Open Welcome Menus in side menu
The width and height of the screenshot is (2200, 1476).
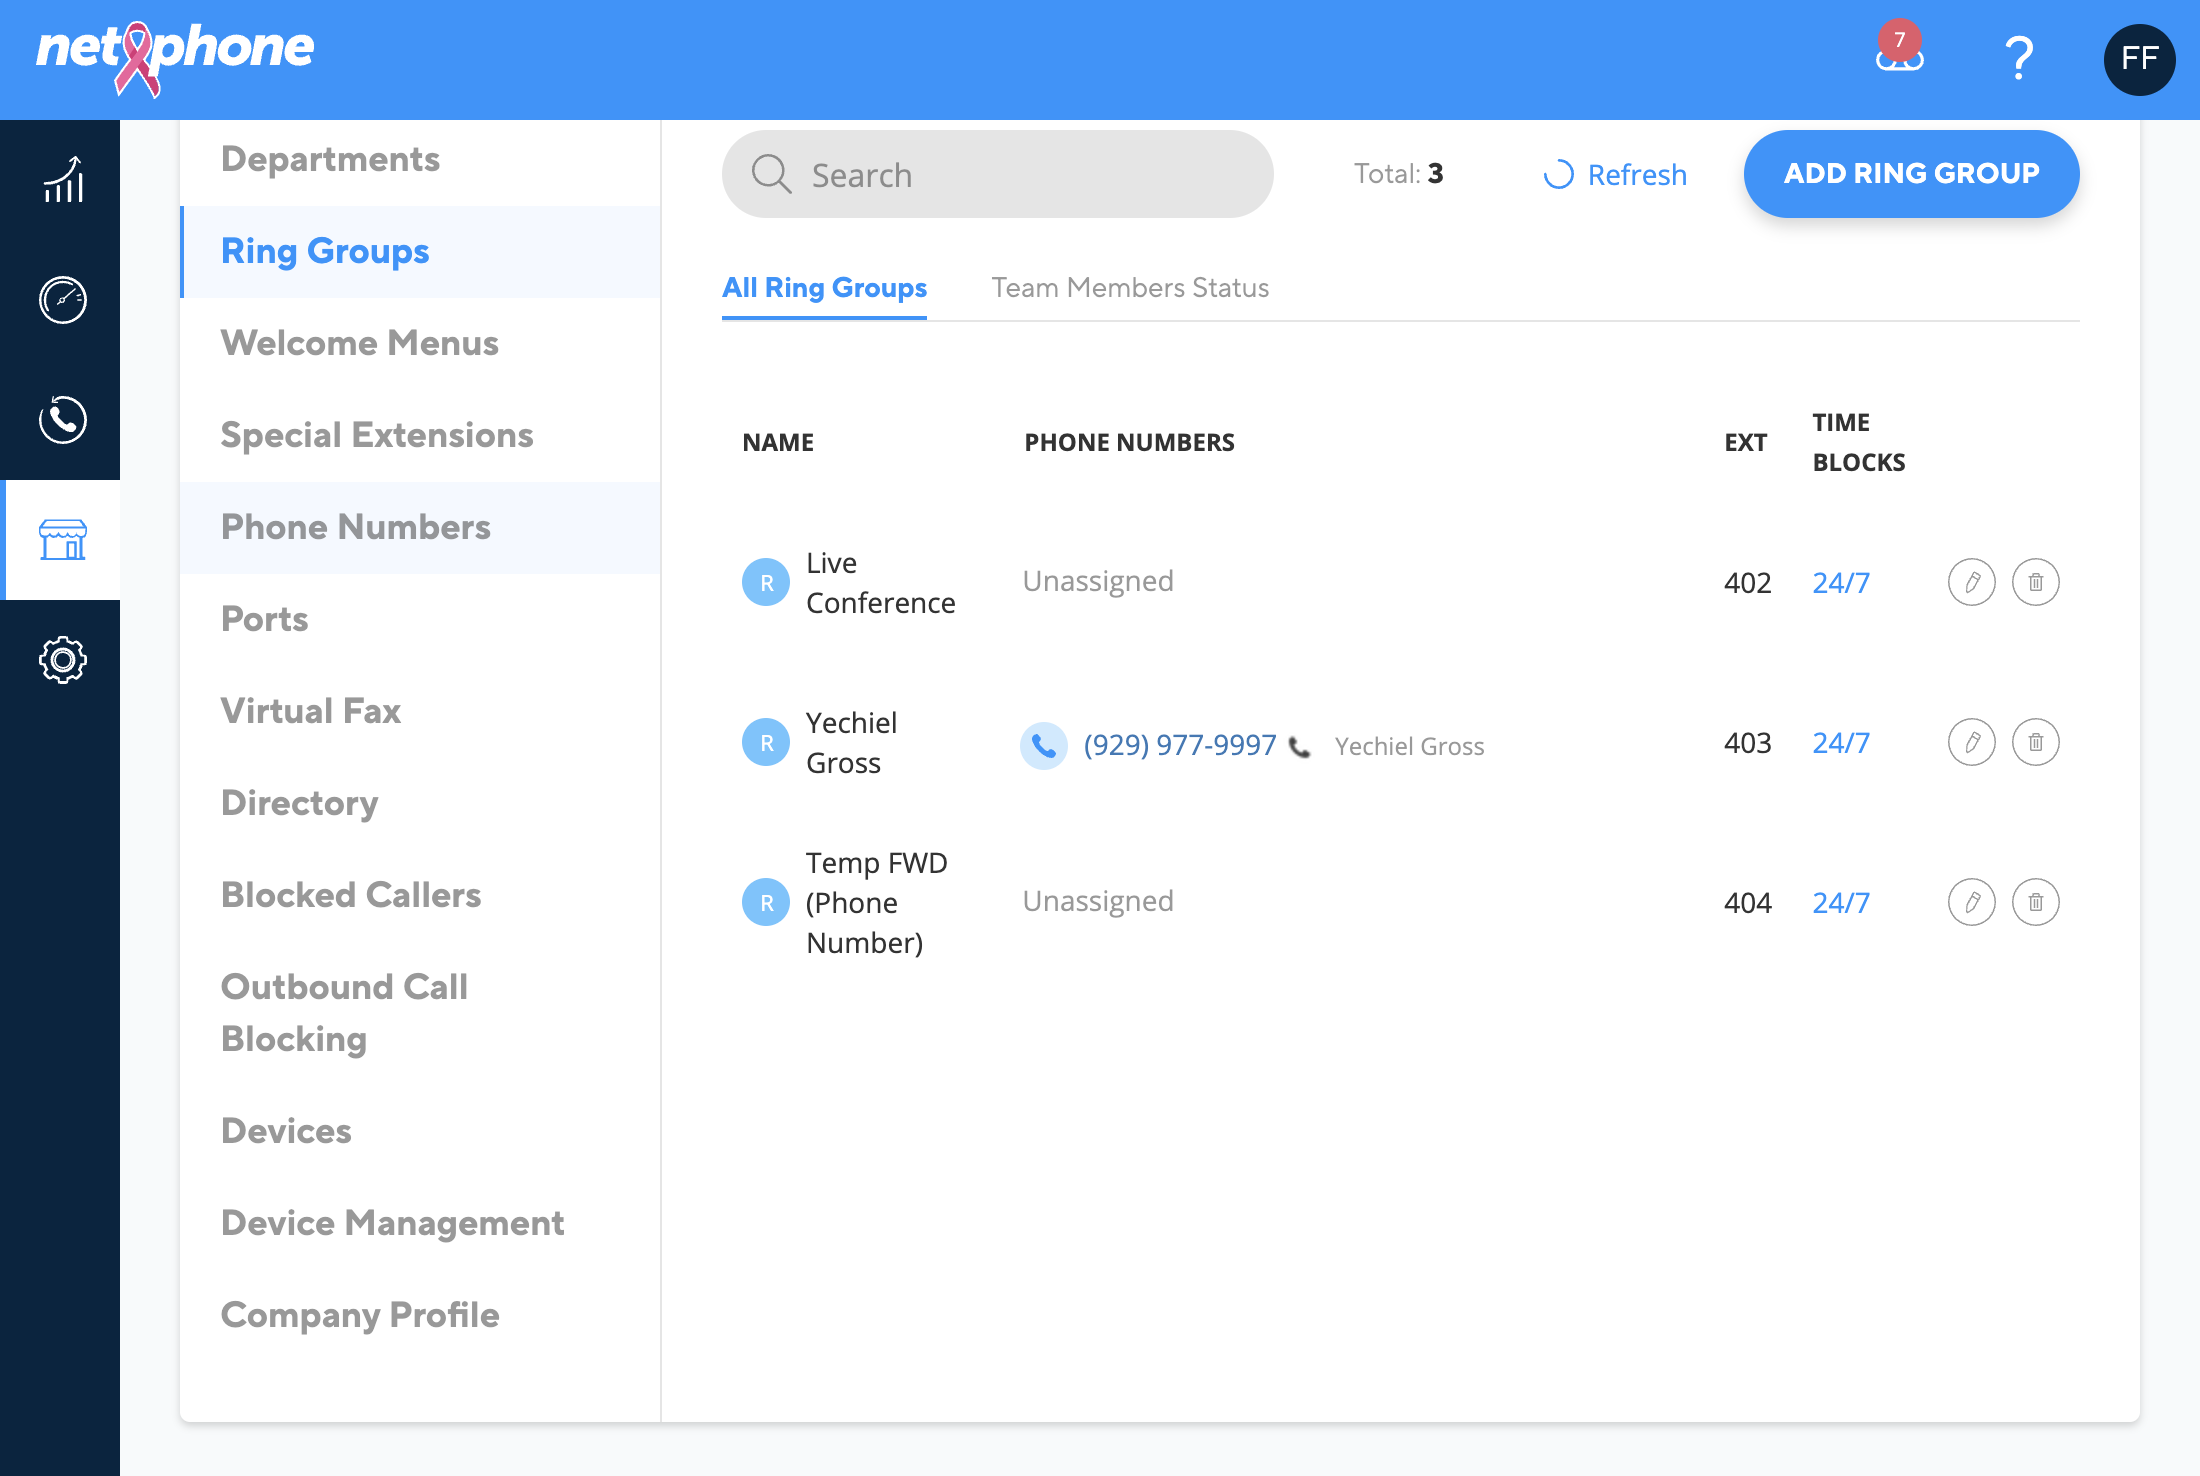[420, 344]
